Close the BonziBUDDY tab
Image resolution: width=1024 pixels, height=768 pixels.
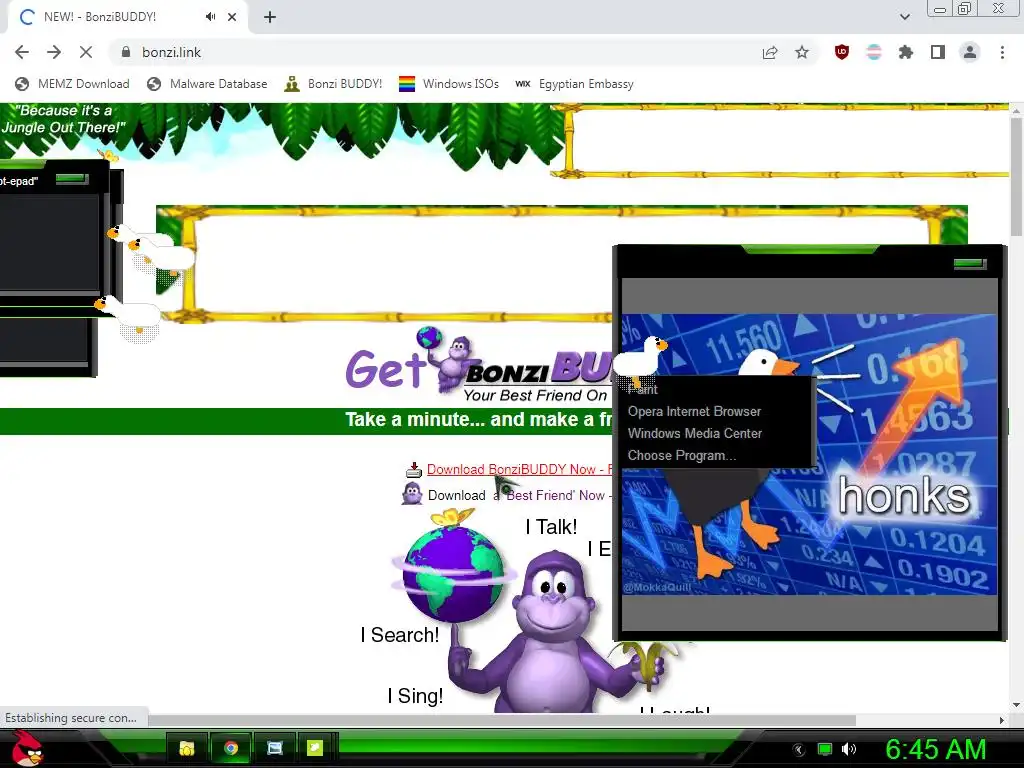tap(232, 17)
